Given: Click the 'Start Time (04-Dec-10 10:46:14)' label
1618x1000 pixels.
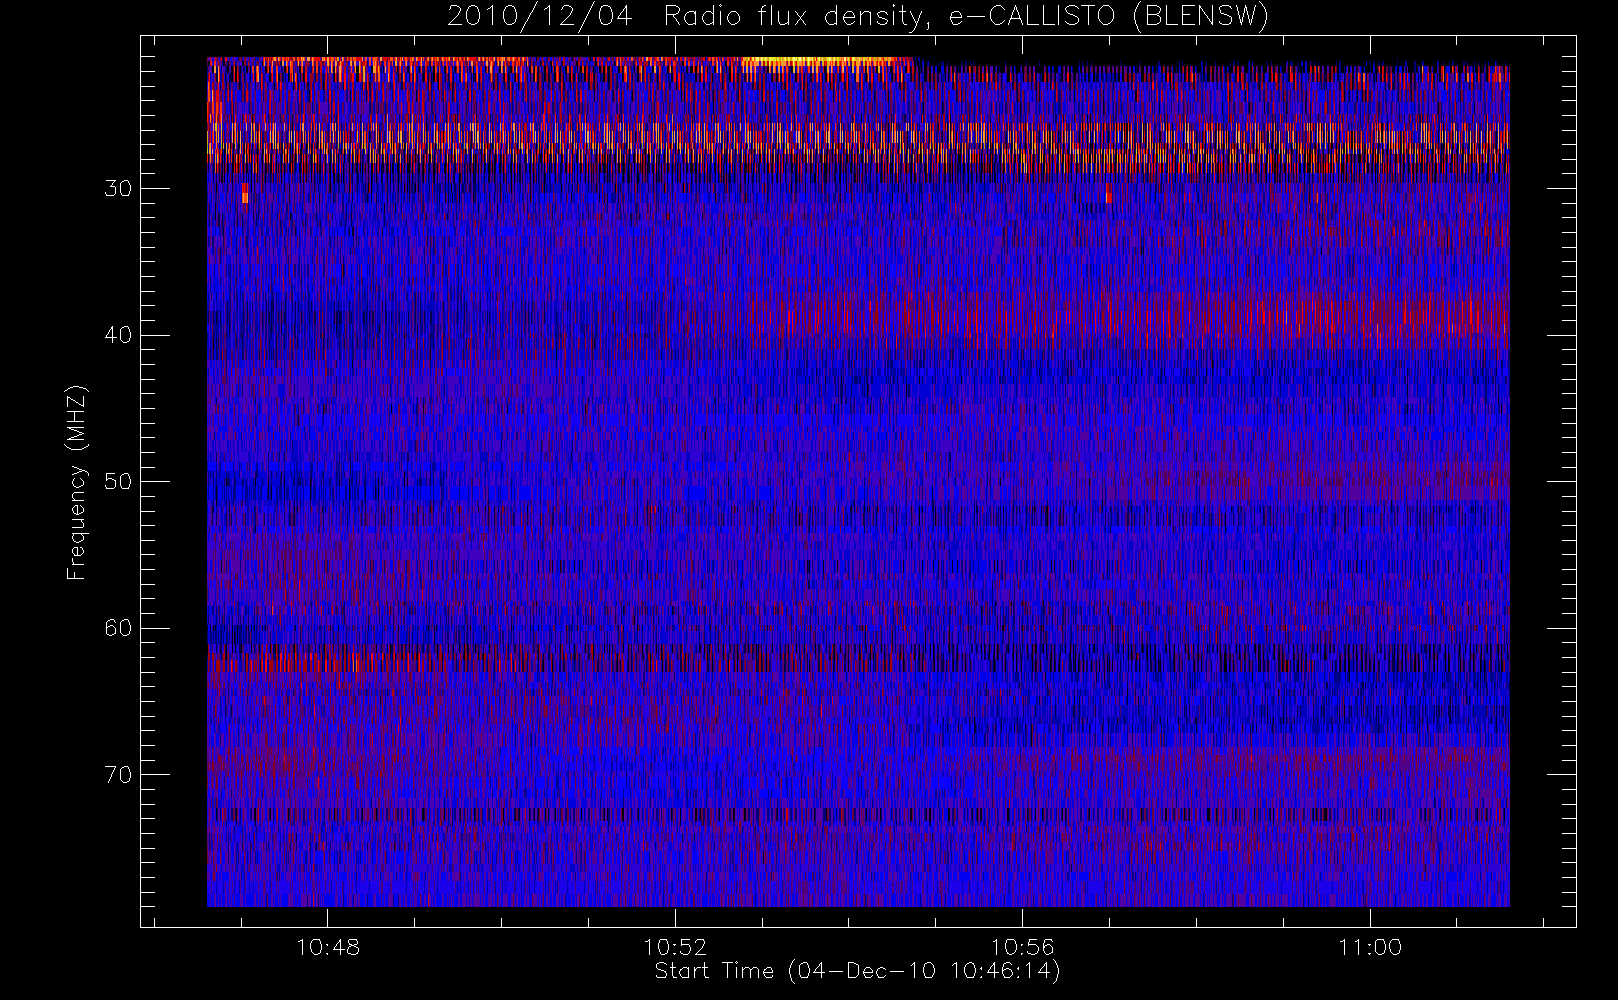Looking at the screenshot, I should (x=857, y=971).
